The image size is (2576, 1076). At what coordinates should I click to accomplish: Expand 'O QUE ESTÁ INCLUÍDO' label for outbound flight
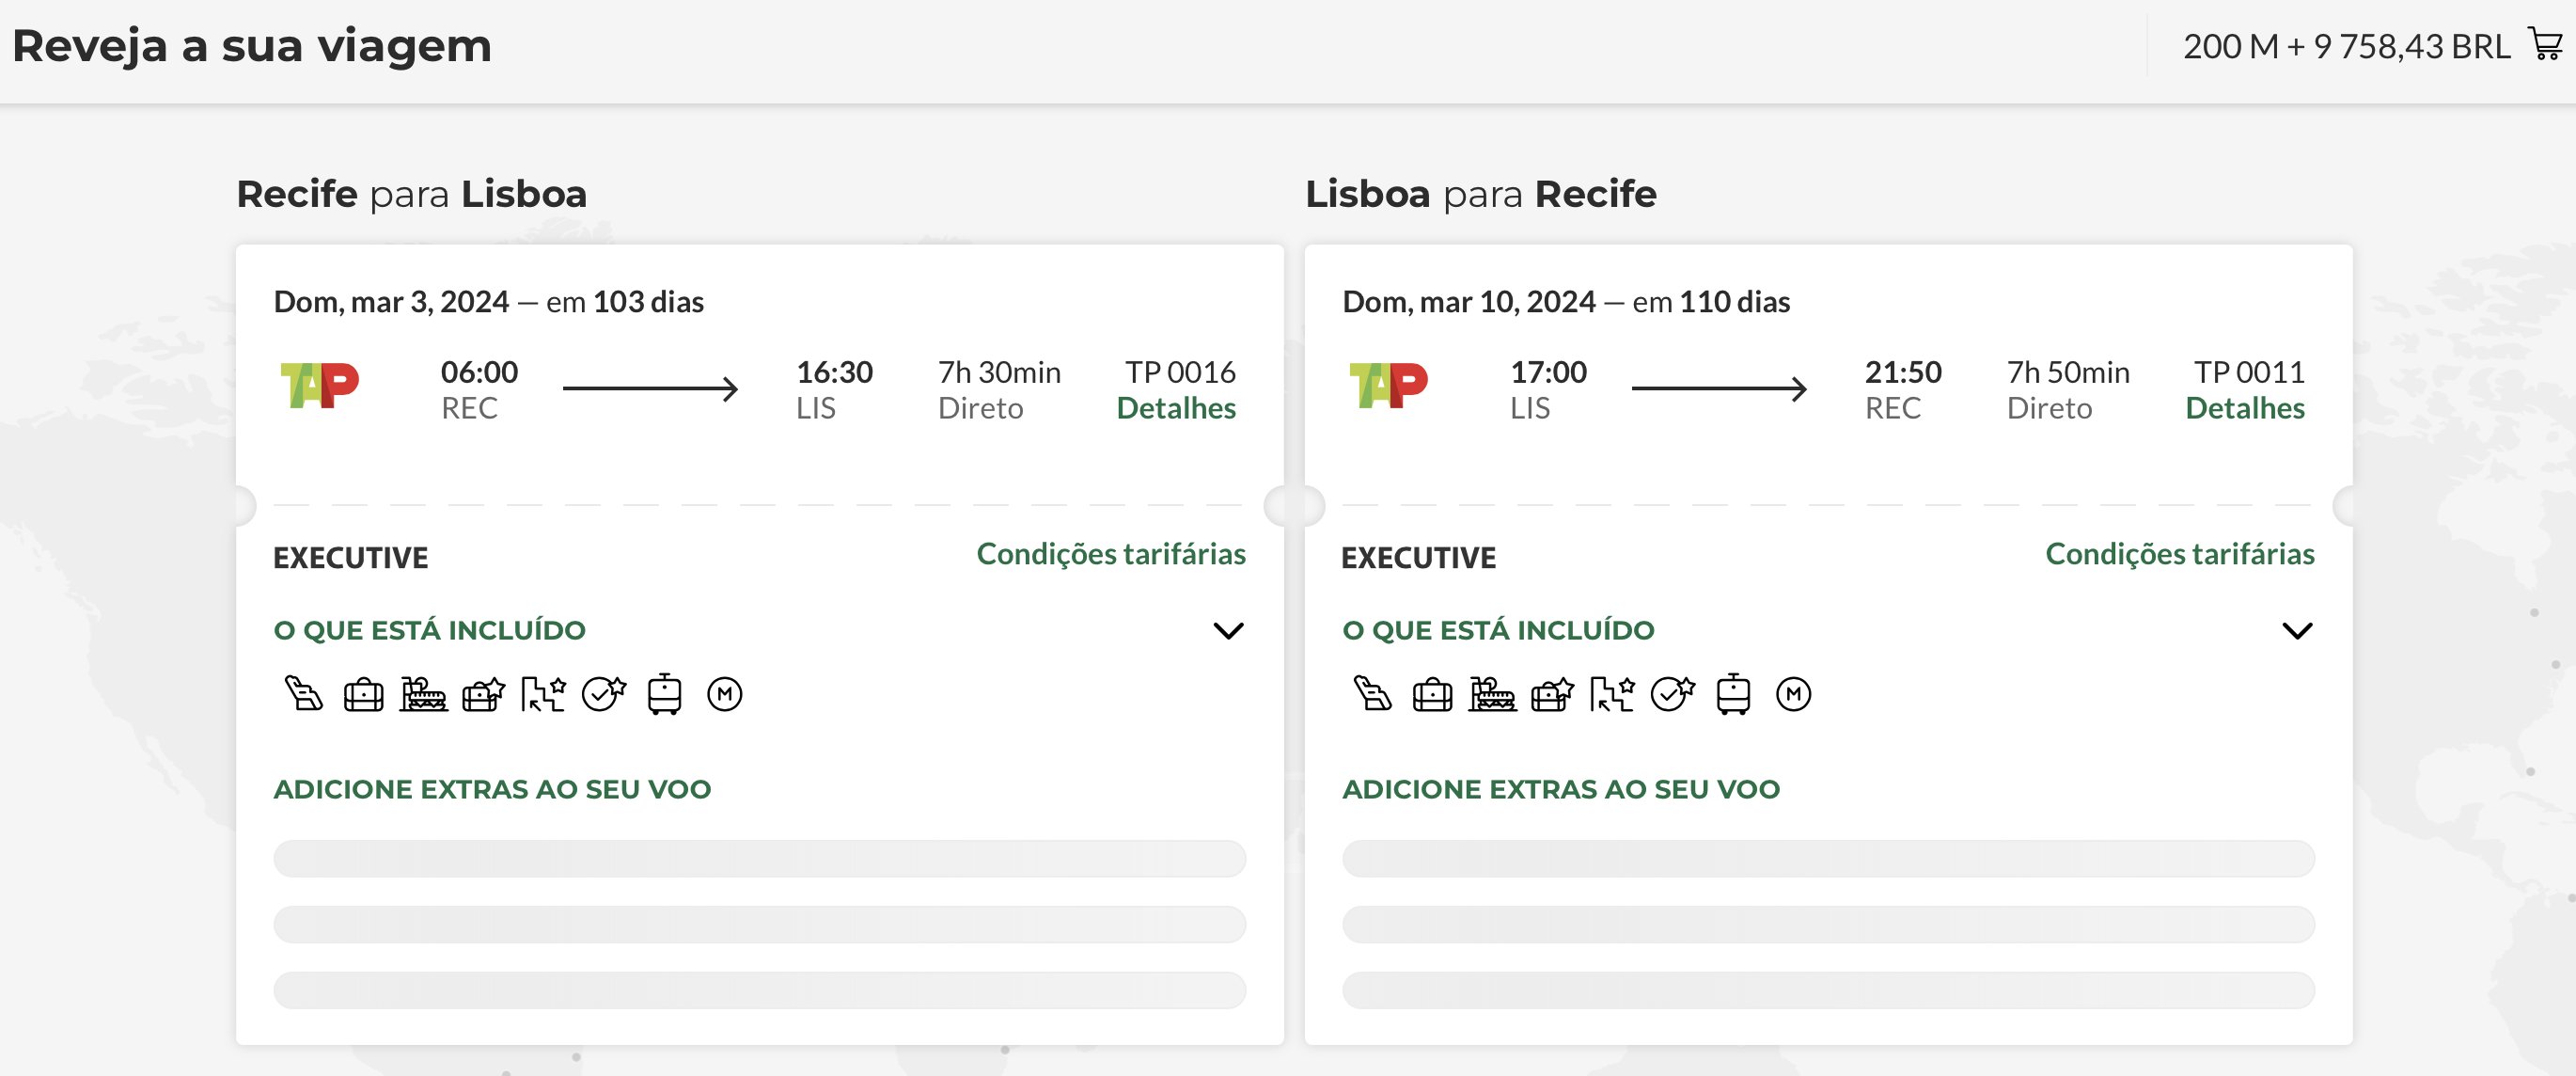pyautogui.click(x=430, y=630)
